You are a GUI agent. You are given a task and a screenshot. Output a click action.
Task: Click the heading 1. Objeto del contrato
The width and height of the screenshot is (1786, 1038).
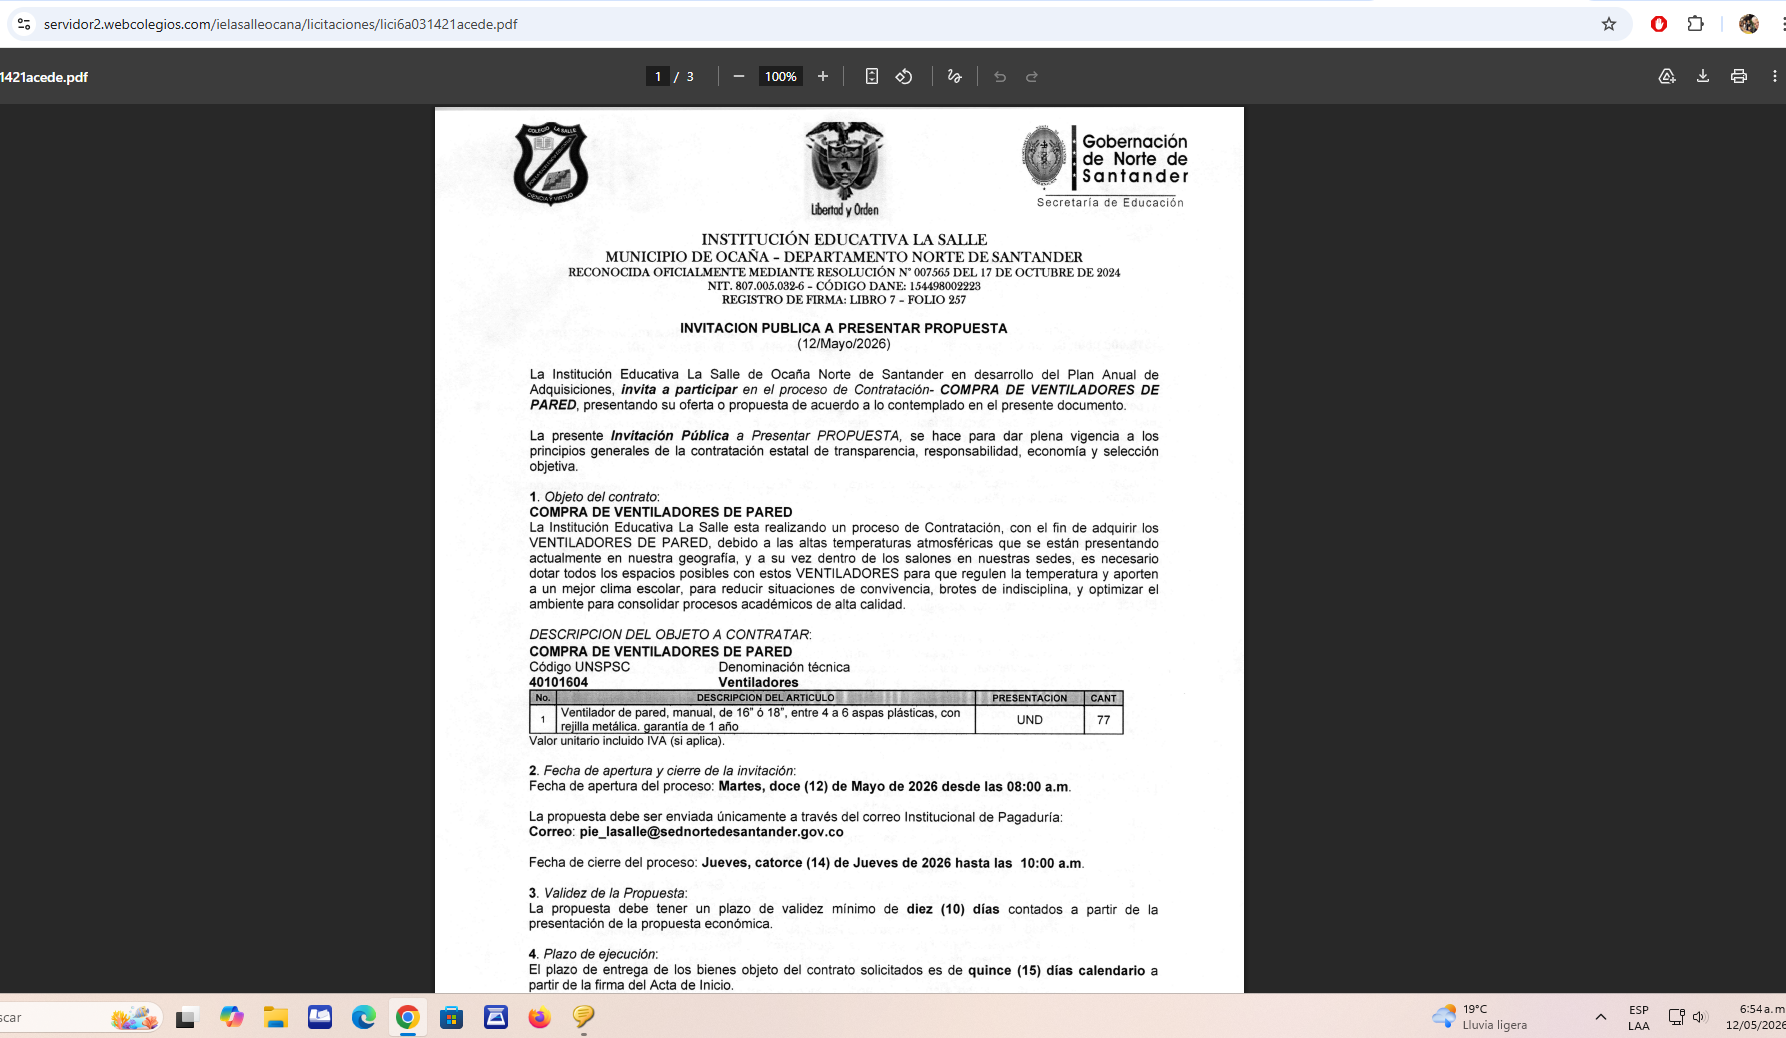tap(594, 497)
